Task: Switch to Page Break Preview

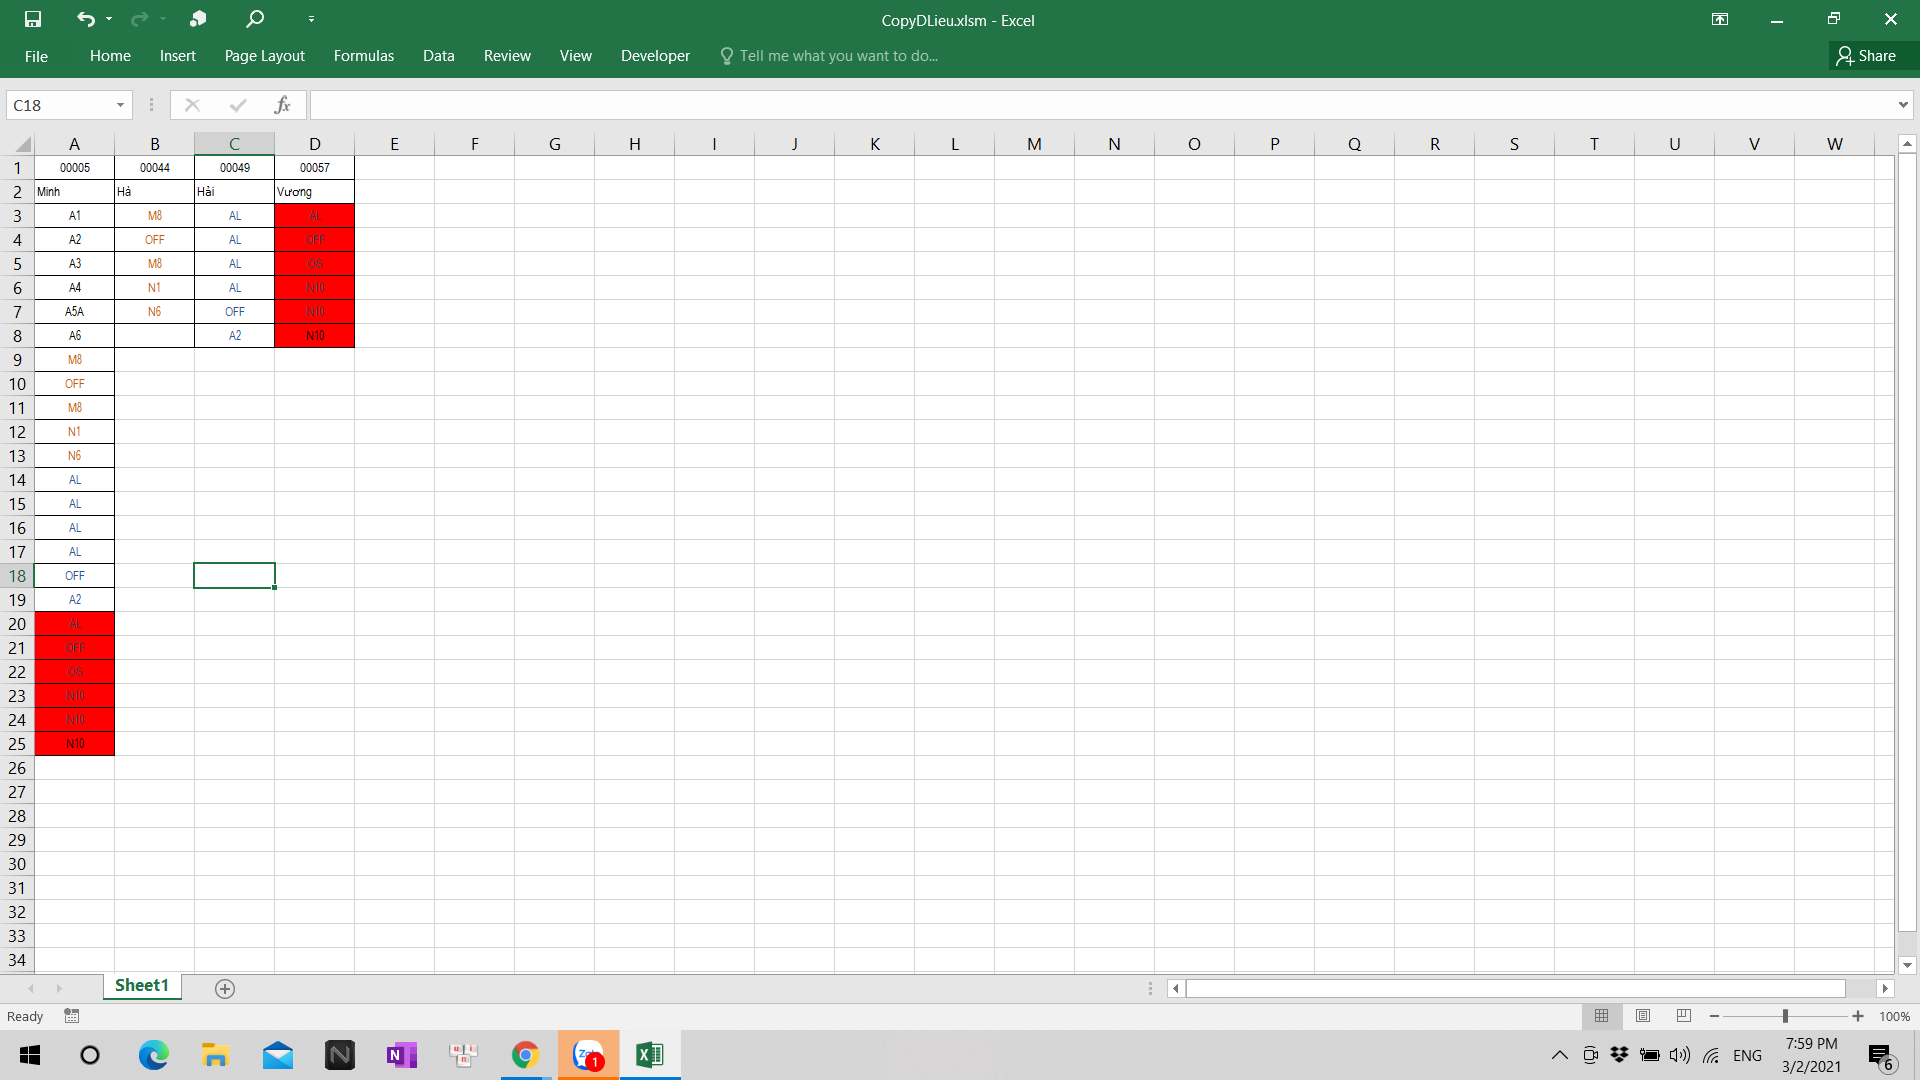Action: click(x=1684, y=1016)
